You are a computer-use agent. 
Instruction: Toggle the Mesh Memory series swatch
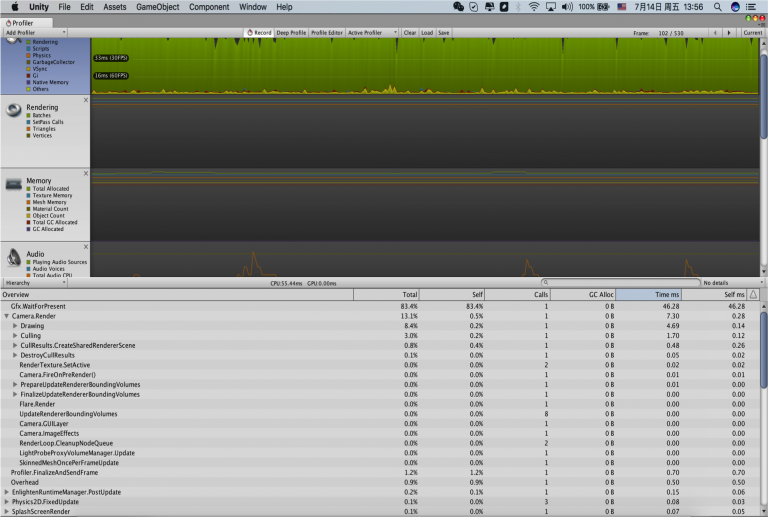click(28, 202)
